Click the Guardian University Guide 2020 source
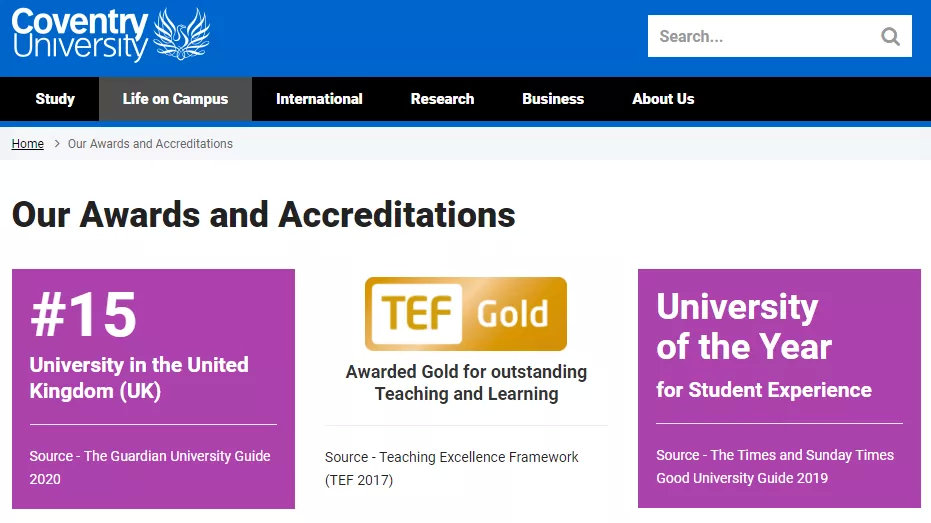Image resolution: width=931 pixels, height=523 pixels. tap(150, 467)
